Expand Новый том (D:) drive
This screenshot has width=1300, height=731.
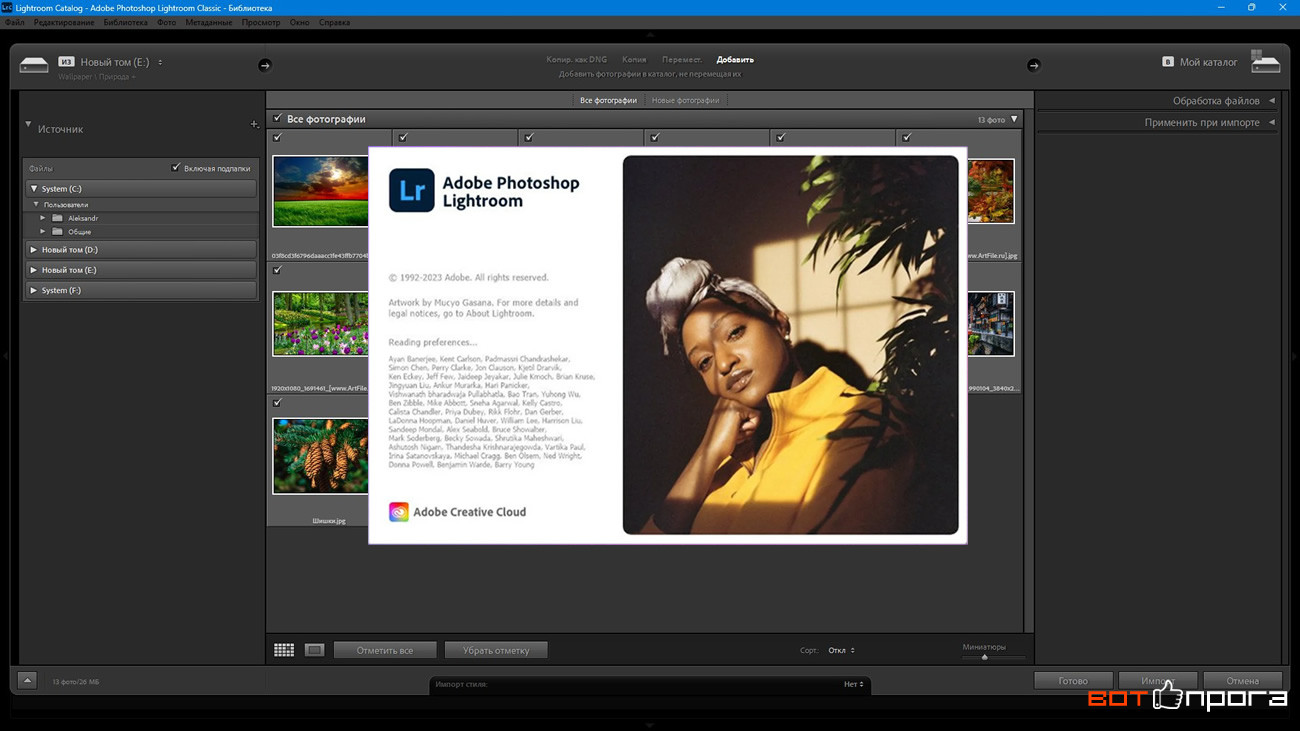34,250
